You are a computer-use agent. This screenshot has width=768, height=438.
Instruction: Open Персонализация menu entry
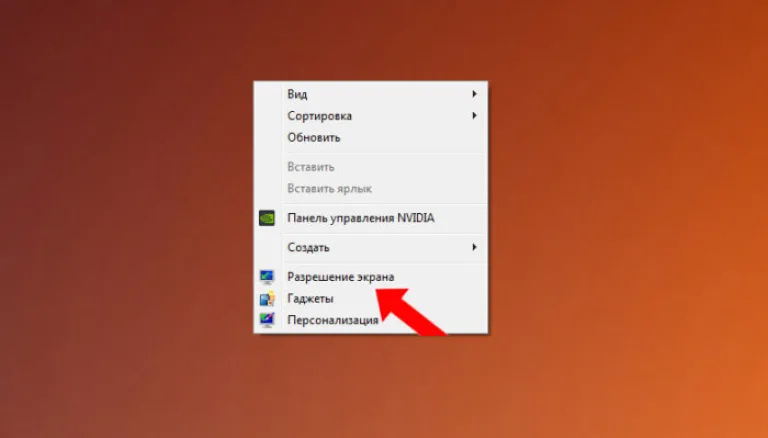[x=370, y=320]
